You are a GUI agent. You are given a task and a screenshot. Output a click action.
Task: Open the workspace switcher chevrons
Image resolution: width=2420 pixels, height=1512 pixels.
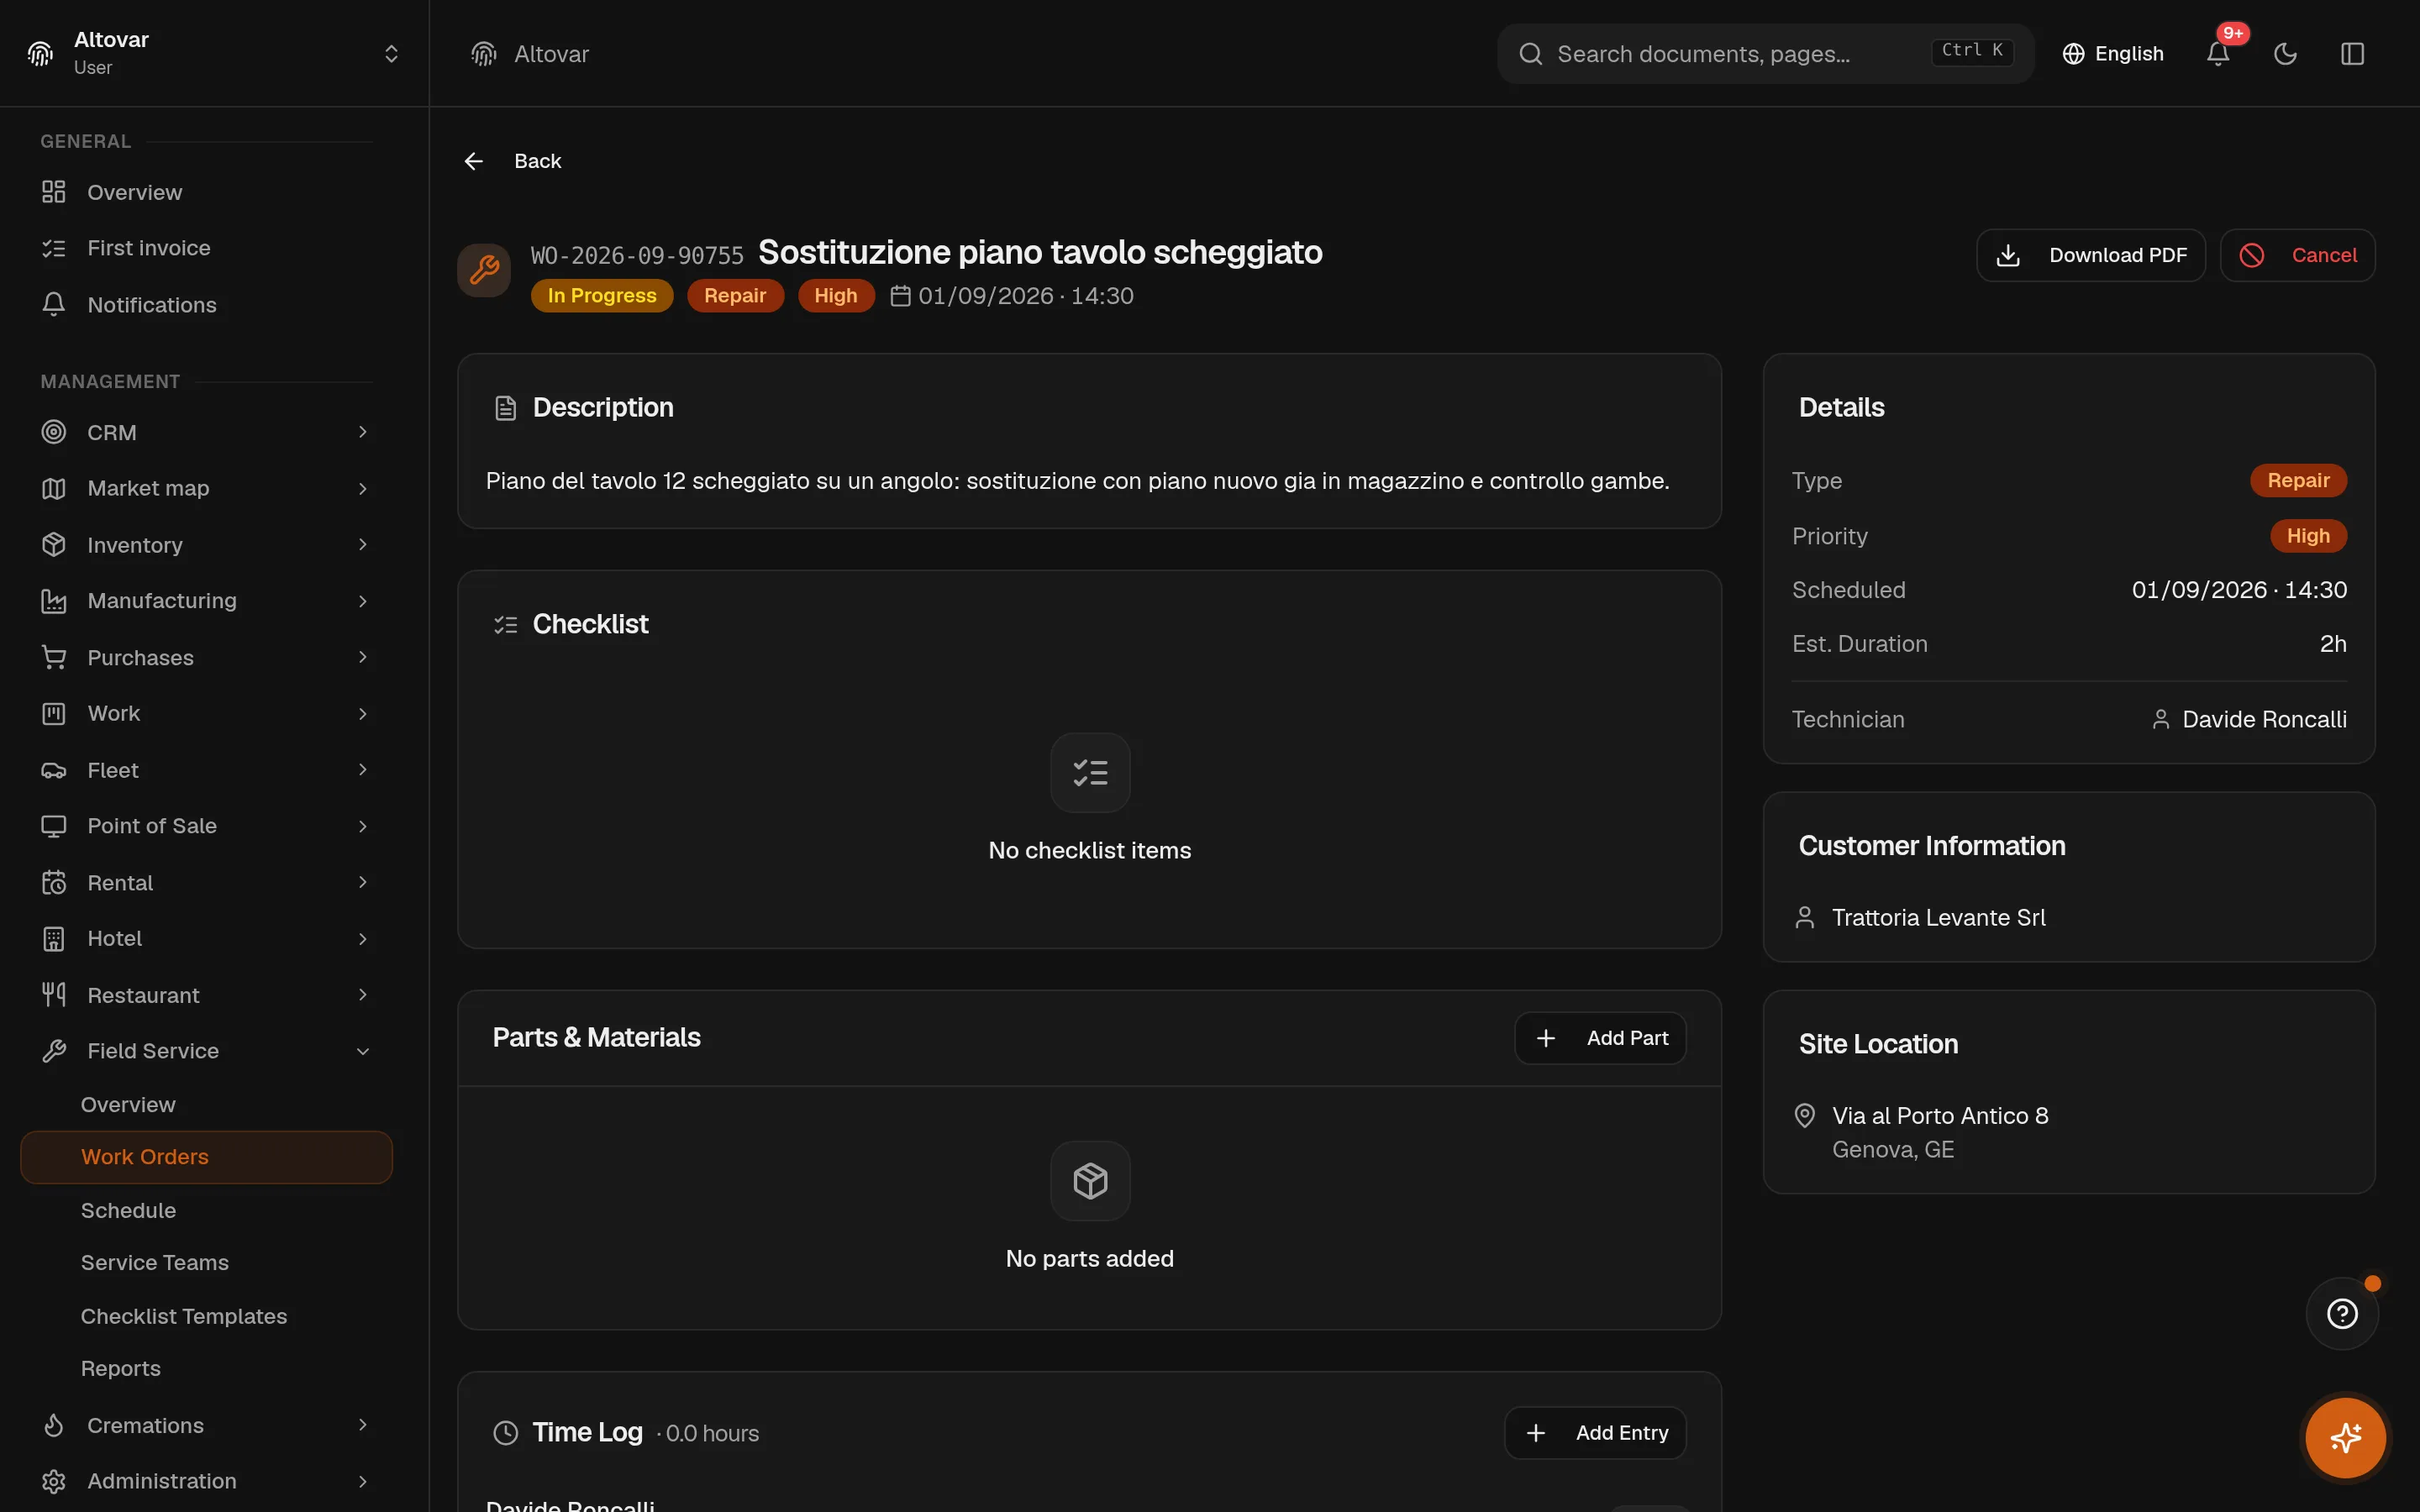pos(391,54)
